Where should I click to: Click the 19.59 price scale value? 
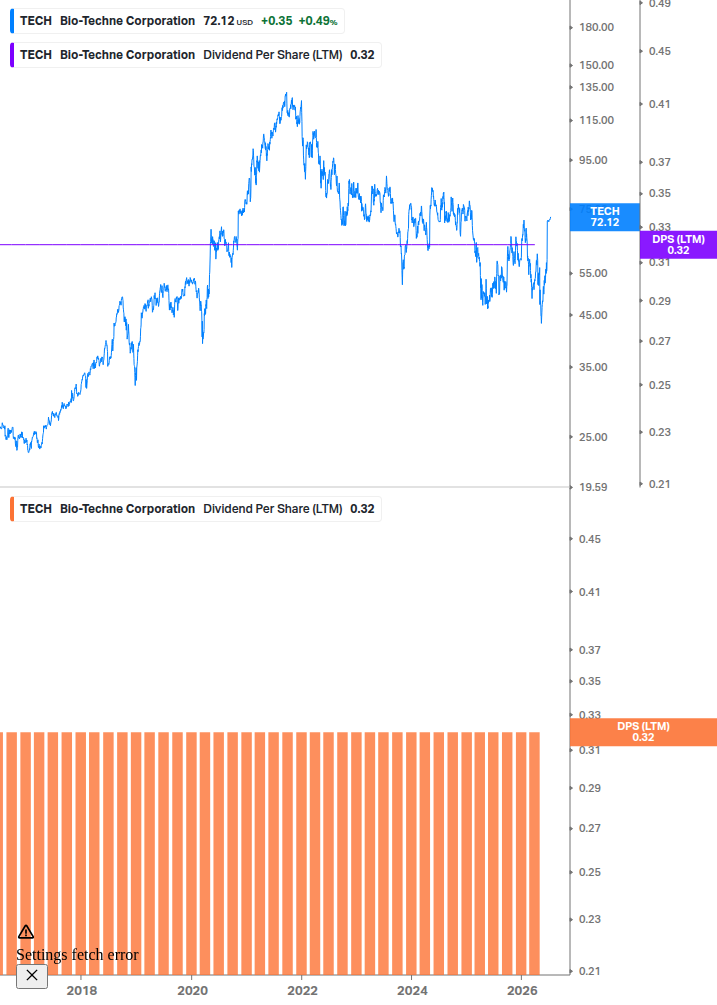tap(593, 487)
